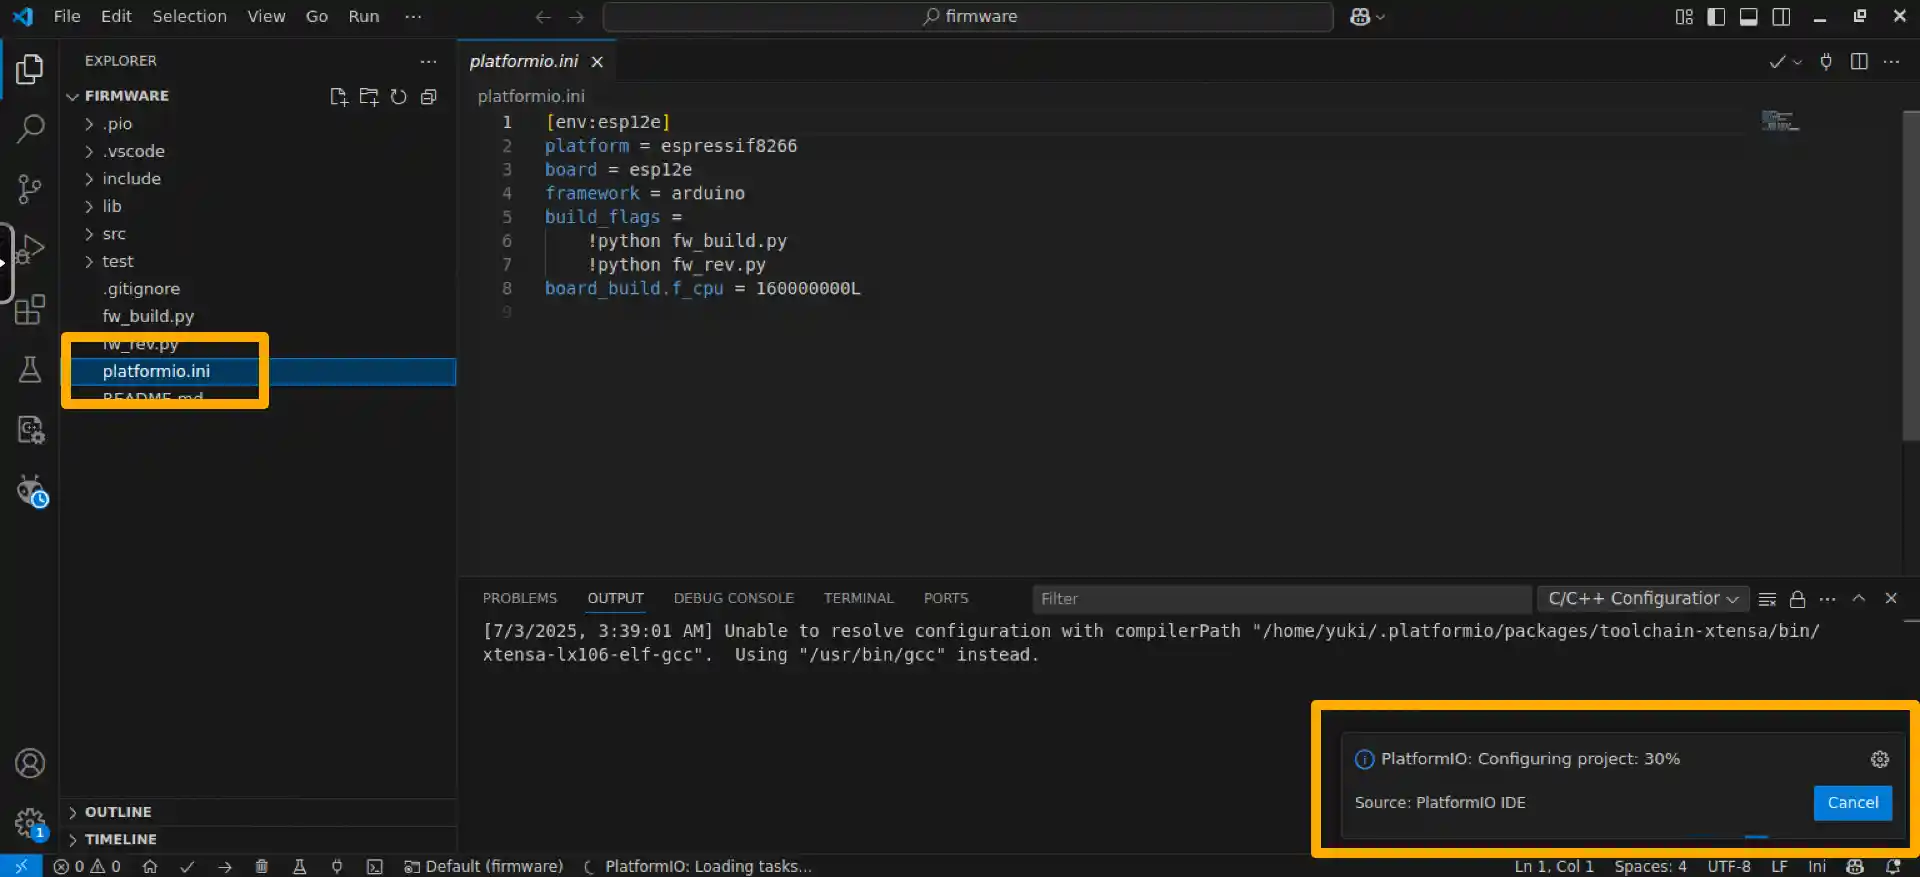Open the customize layout button
Image resolution: width=1920 pixels, height=877 pixels.
click(1684, 16)
